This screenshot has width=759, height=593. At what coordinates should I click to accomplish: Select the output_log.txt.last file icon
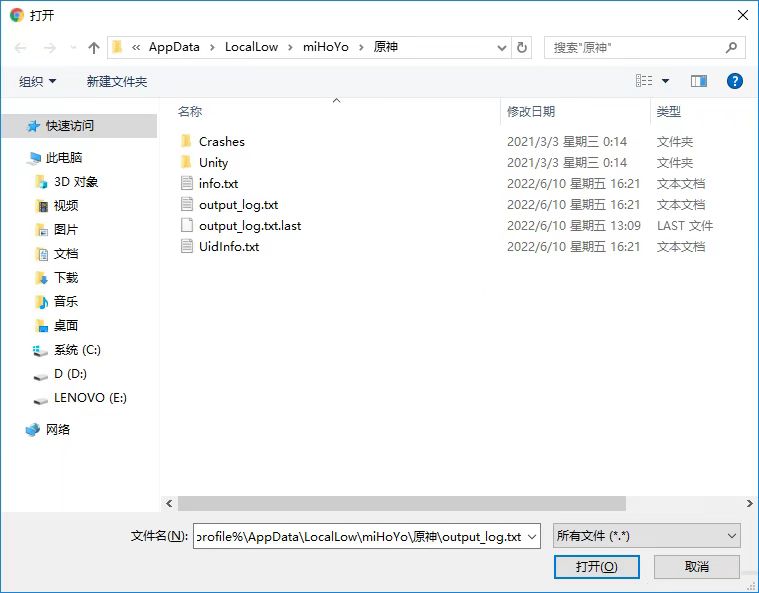186,225
